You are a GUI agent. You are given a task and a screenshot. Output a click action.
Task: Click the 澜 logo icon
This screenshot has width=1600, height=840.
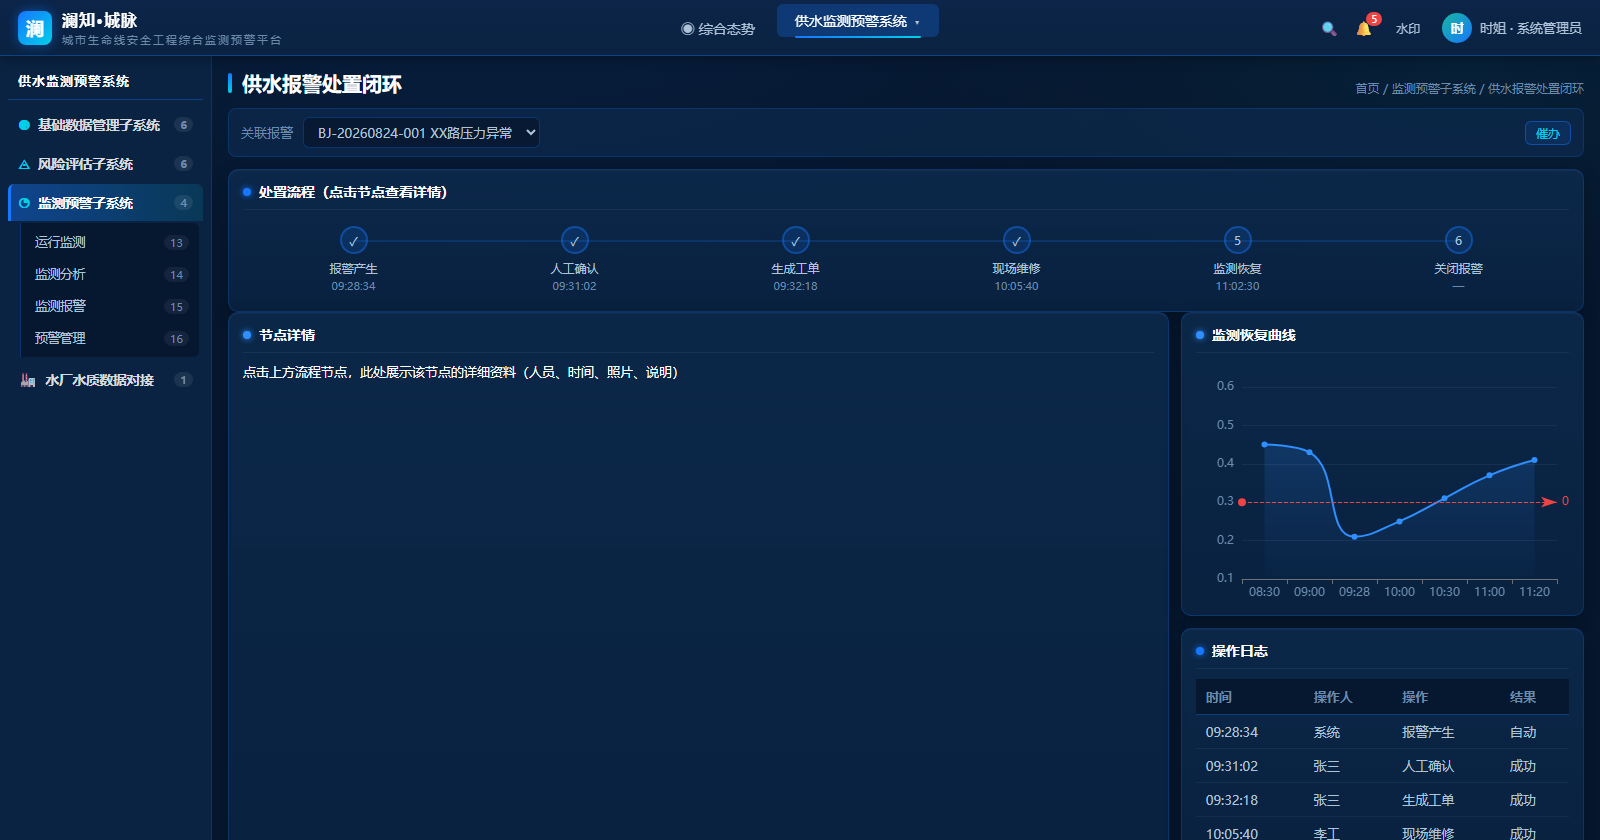(35, 28)
